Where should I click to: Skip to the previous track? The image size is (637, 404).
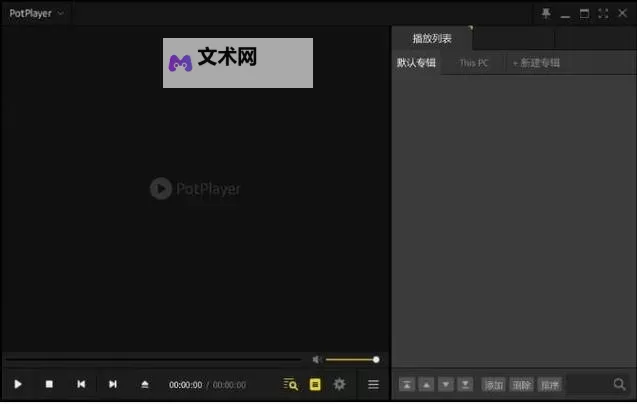pos(81,384)
